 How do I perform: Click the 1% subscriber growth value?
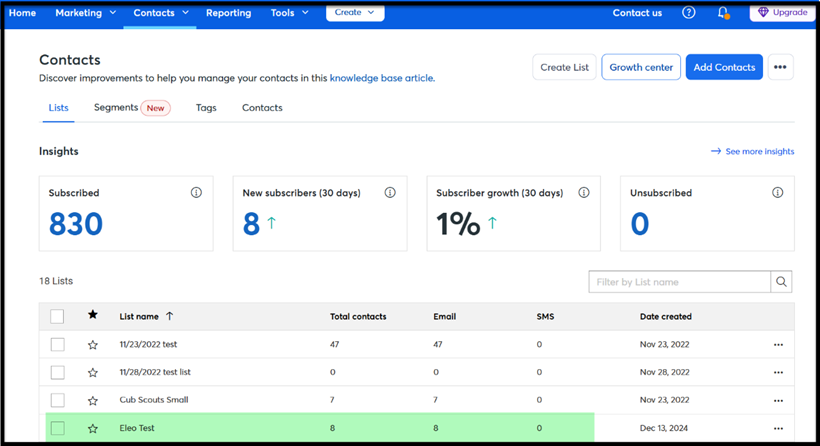(458, 224)
